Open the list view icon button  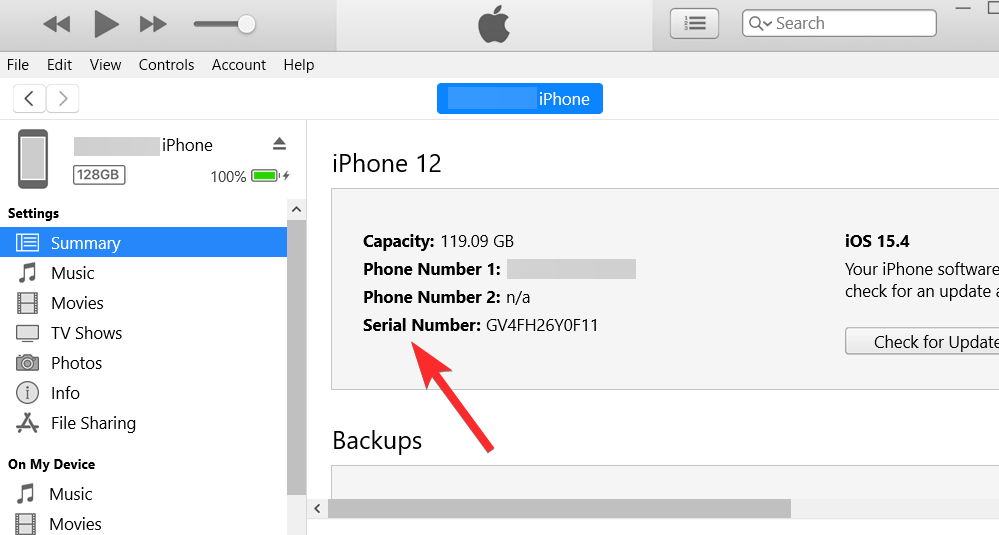point(694,23)
